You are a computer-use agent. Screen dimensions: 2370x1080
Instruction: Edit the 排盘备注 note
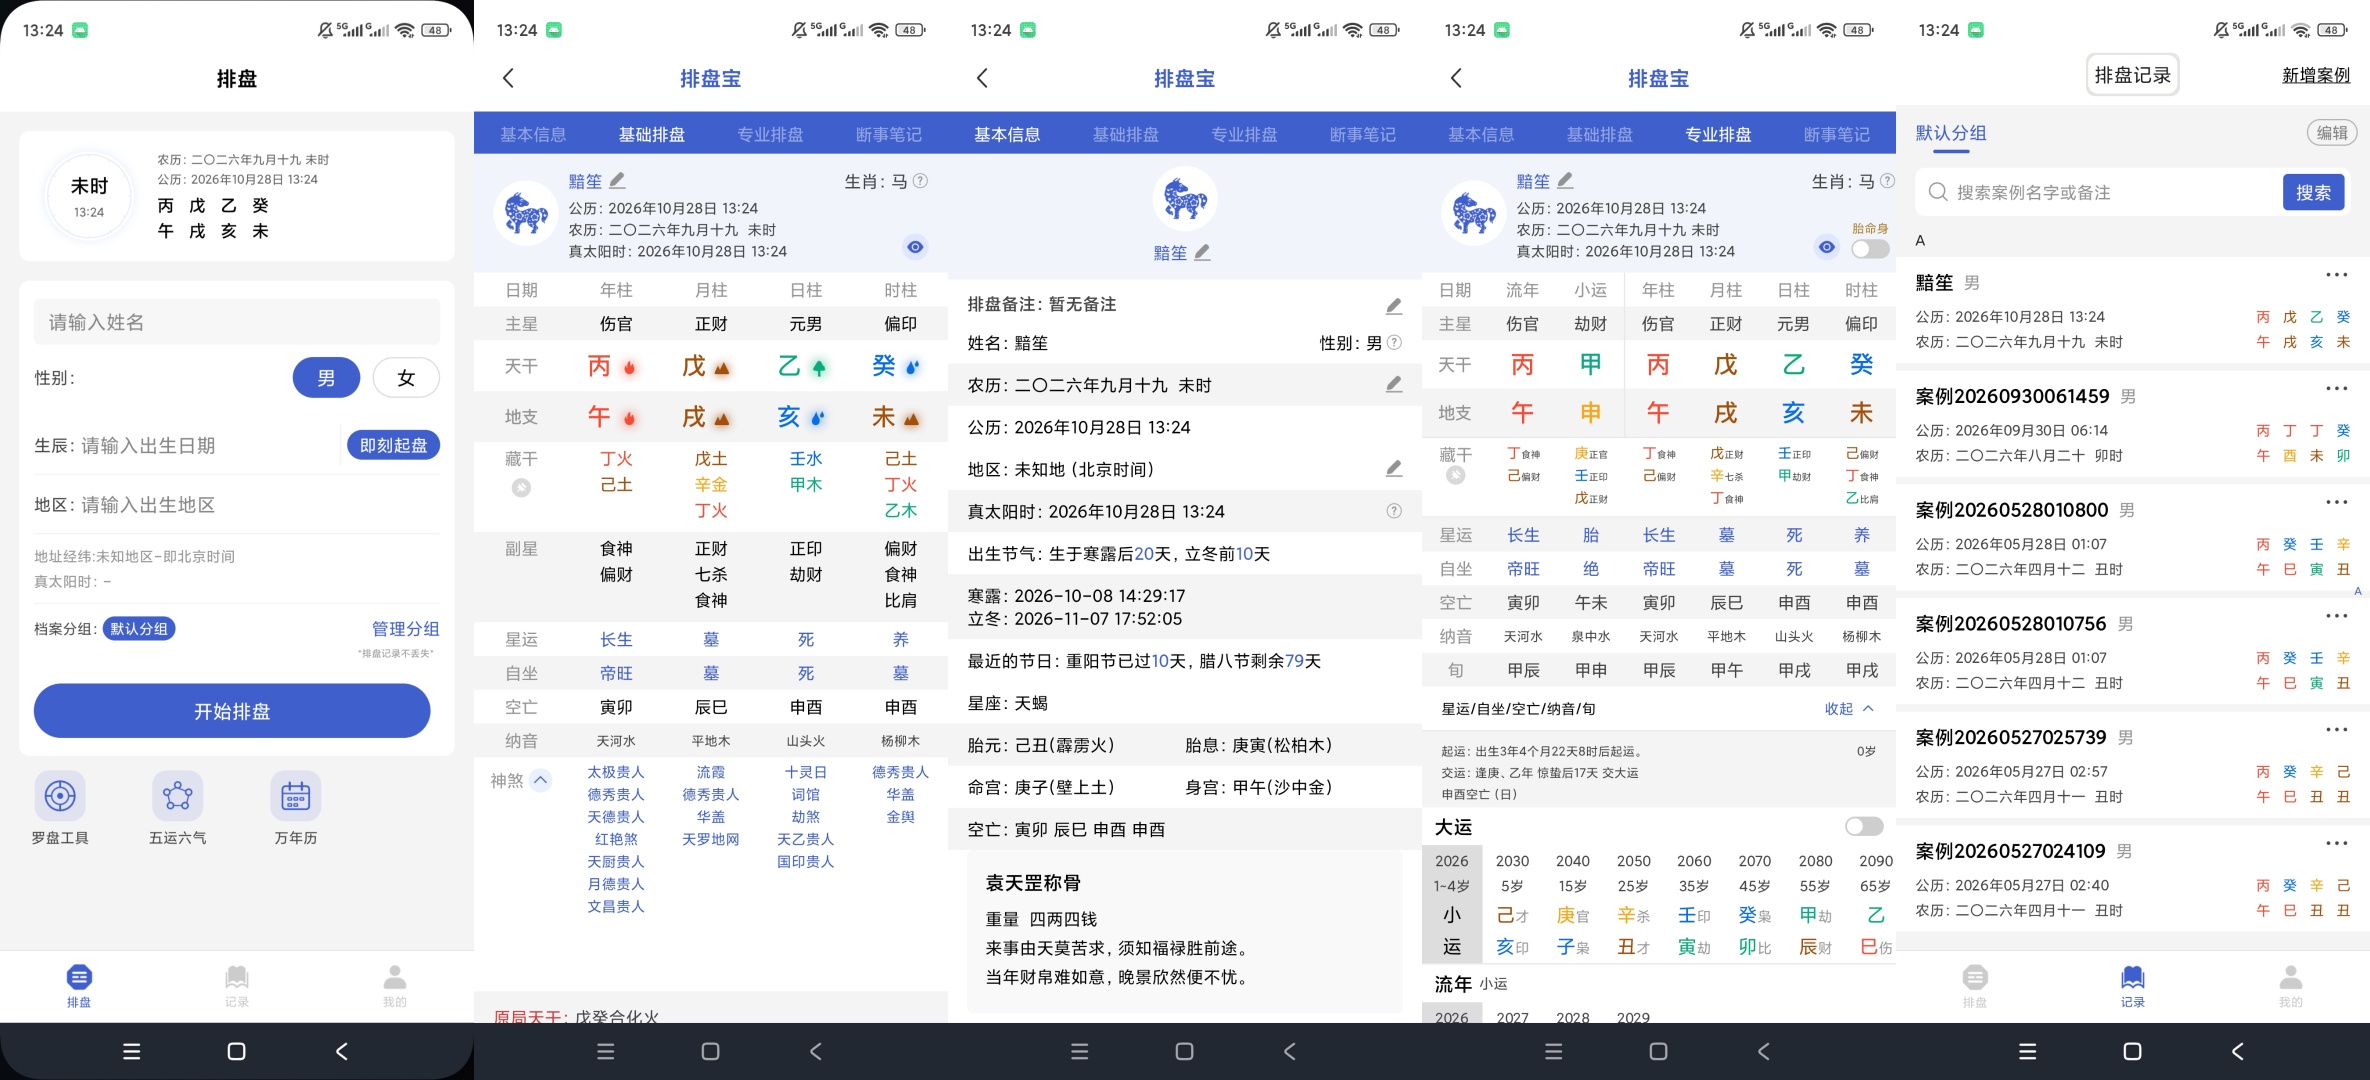[x=1394, y=305]
